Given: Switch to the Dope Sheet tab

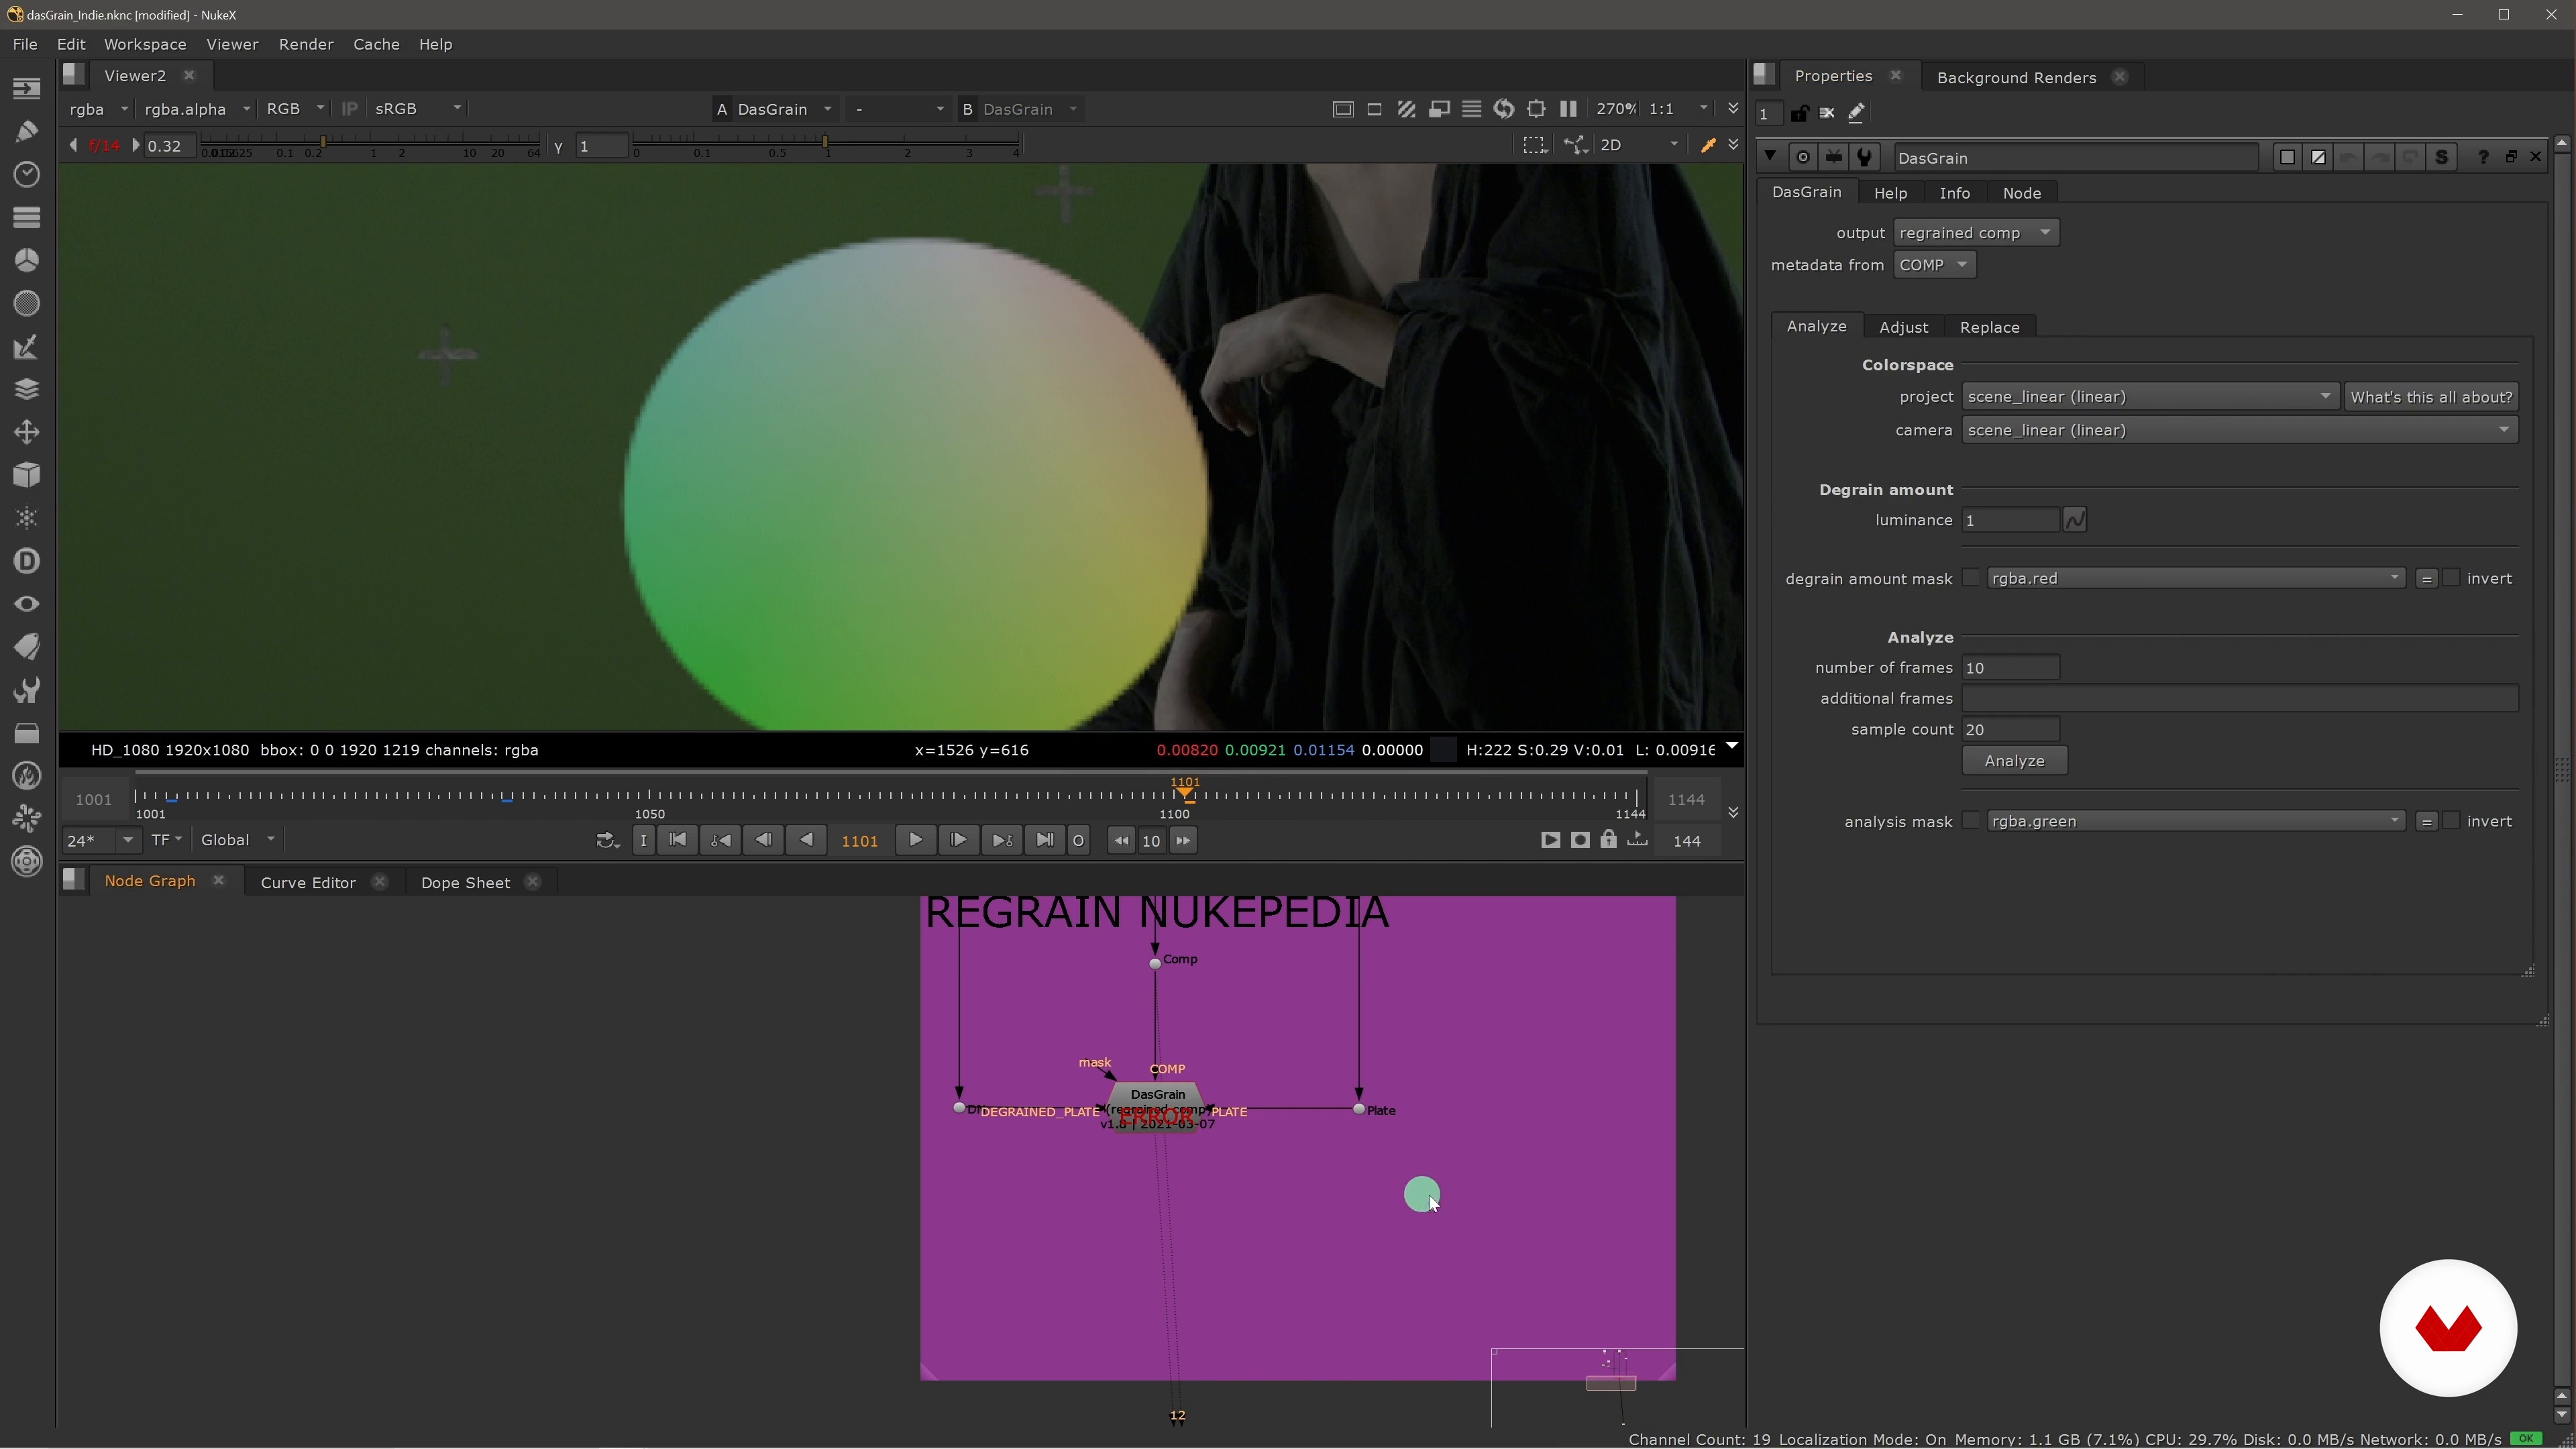Looking at the screenshot, I should (465, 882).
